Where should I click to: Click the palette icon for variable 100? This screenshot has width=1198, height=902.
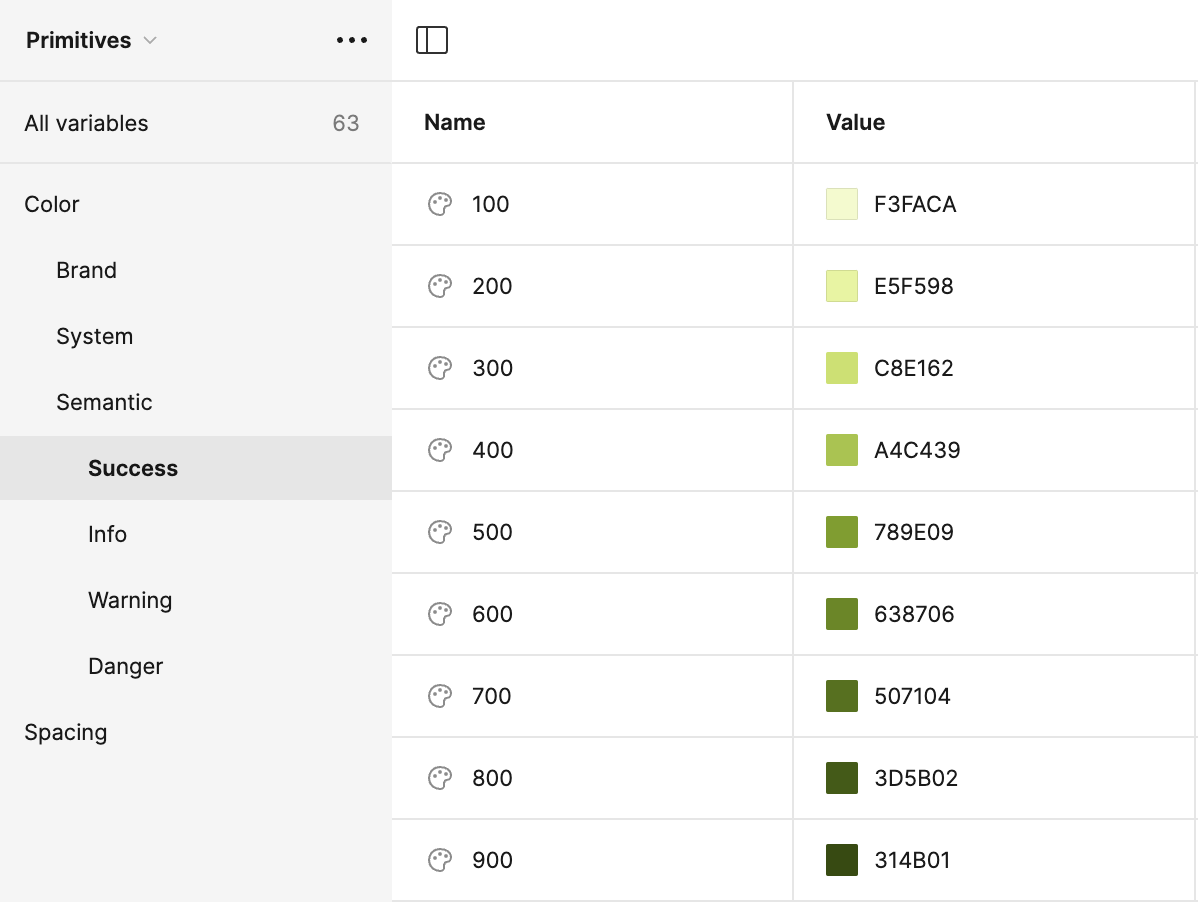pyautogui.click(x=440, y=204)
